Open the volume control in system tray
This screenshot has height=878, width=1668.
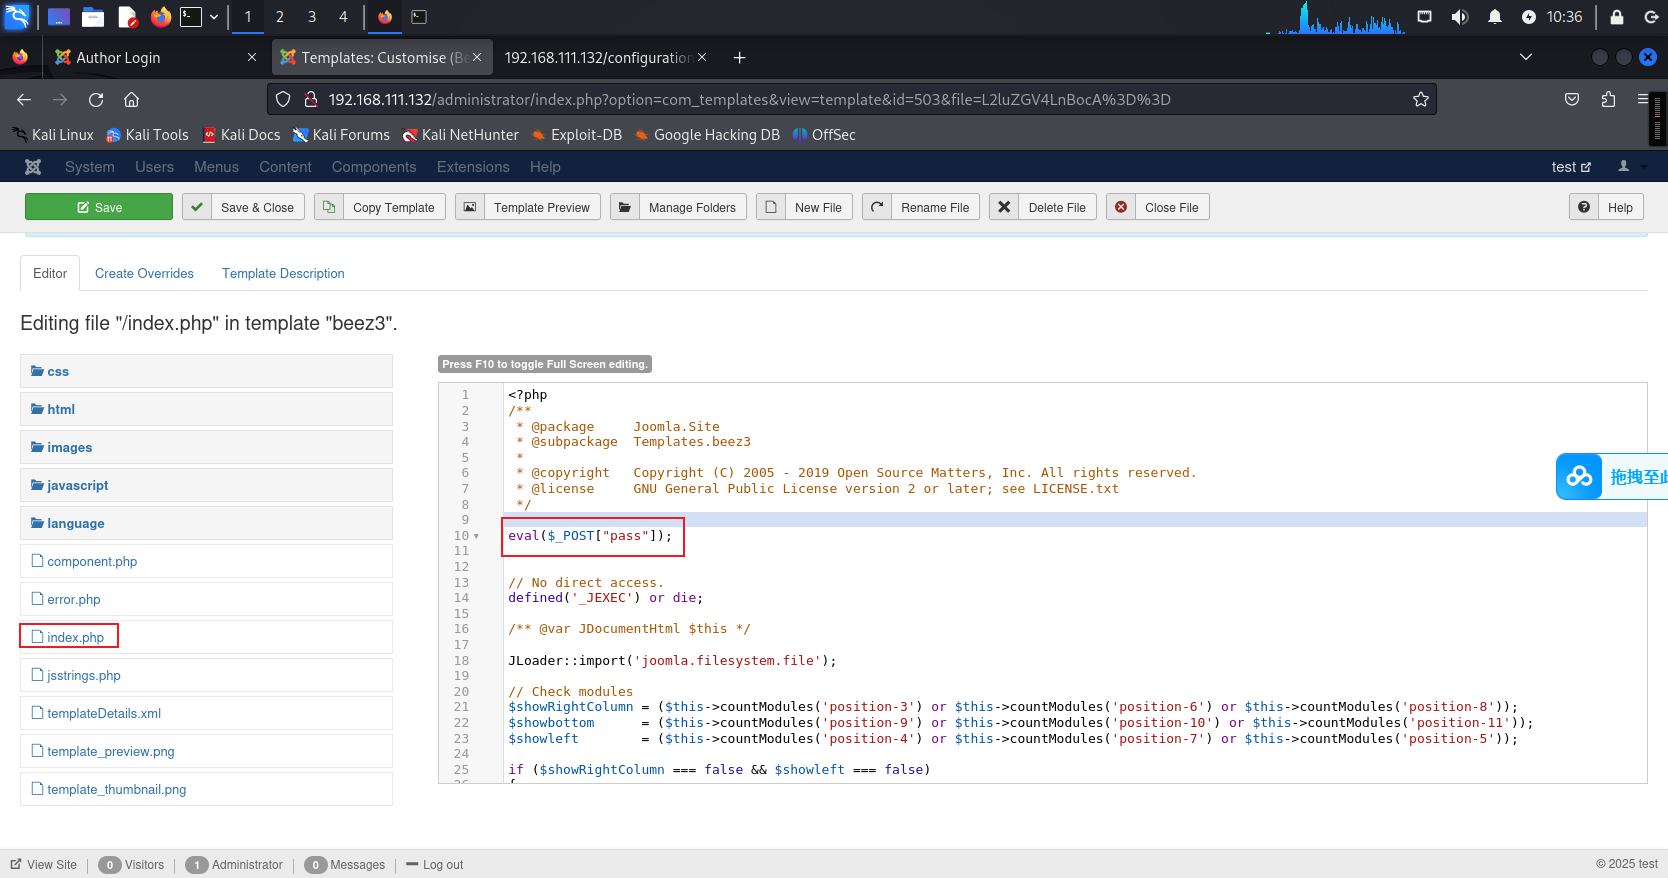(x=1460, y=16)
